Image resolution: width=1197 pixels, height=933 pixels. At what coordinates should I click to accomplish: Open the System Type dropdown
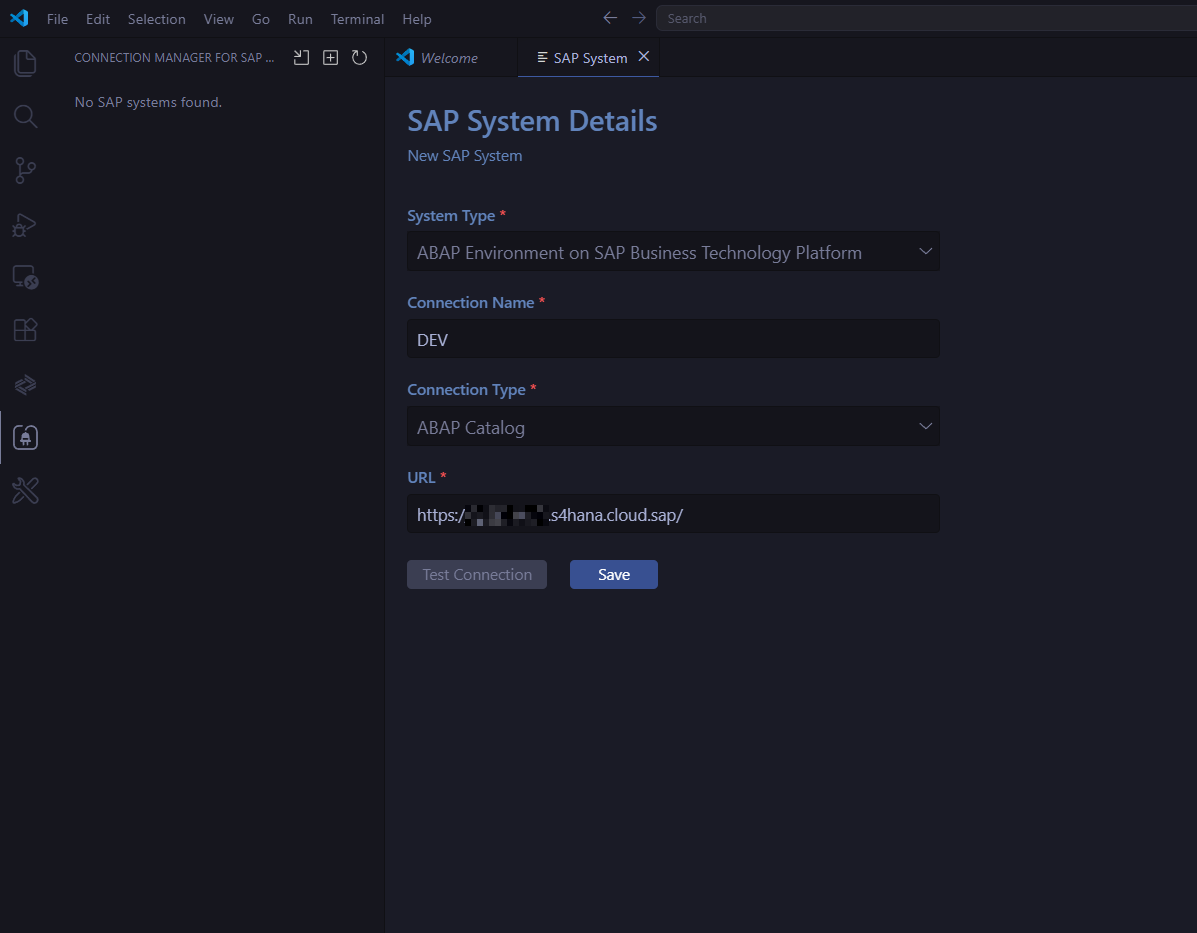(673, 252)
